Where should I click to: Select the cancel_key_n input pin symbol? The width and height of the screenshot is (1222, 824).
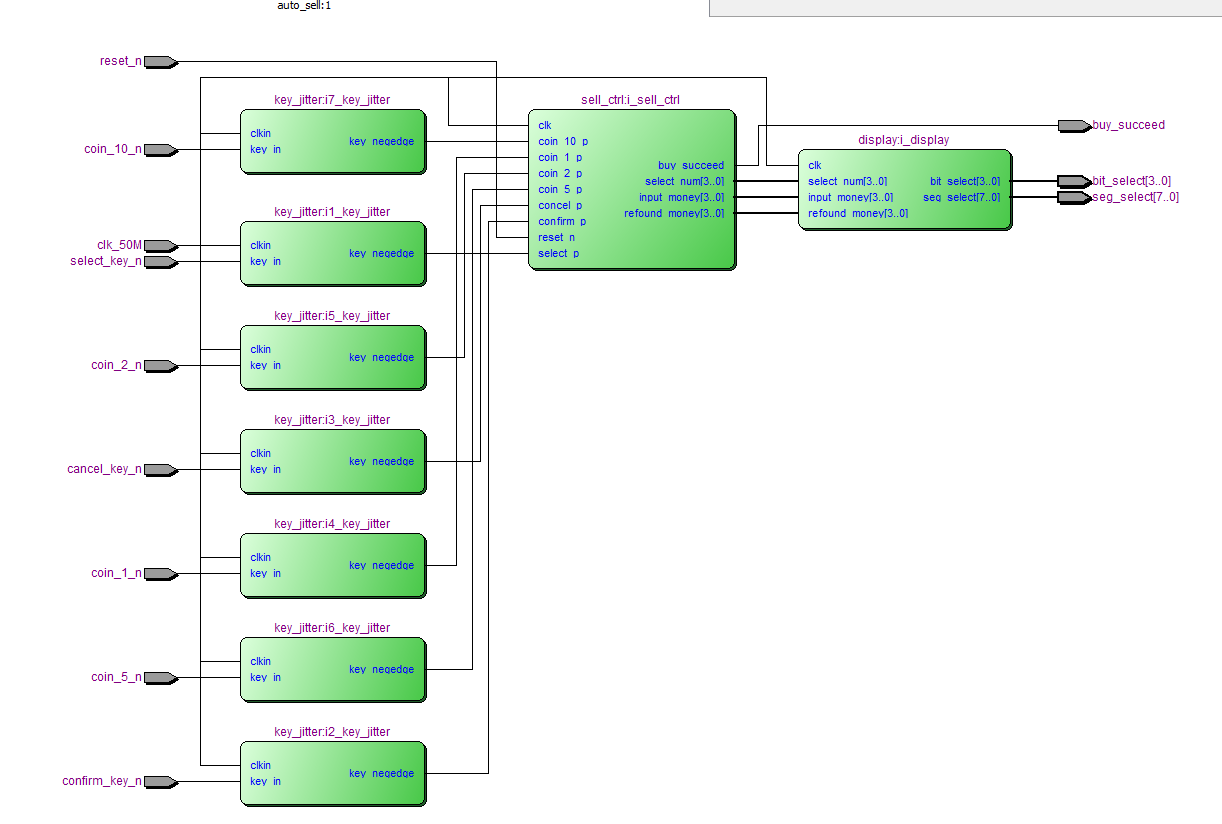pyautogui.click(x=161, y=470)
